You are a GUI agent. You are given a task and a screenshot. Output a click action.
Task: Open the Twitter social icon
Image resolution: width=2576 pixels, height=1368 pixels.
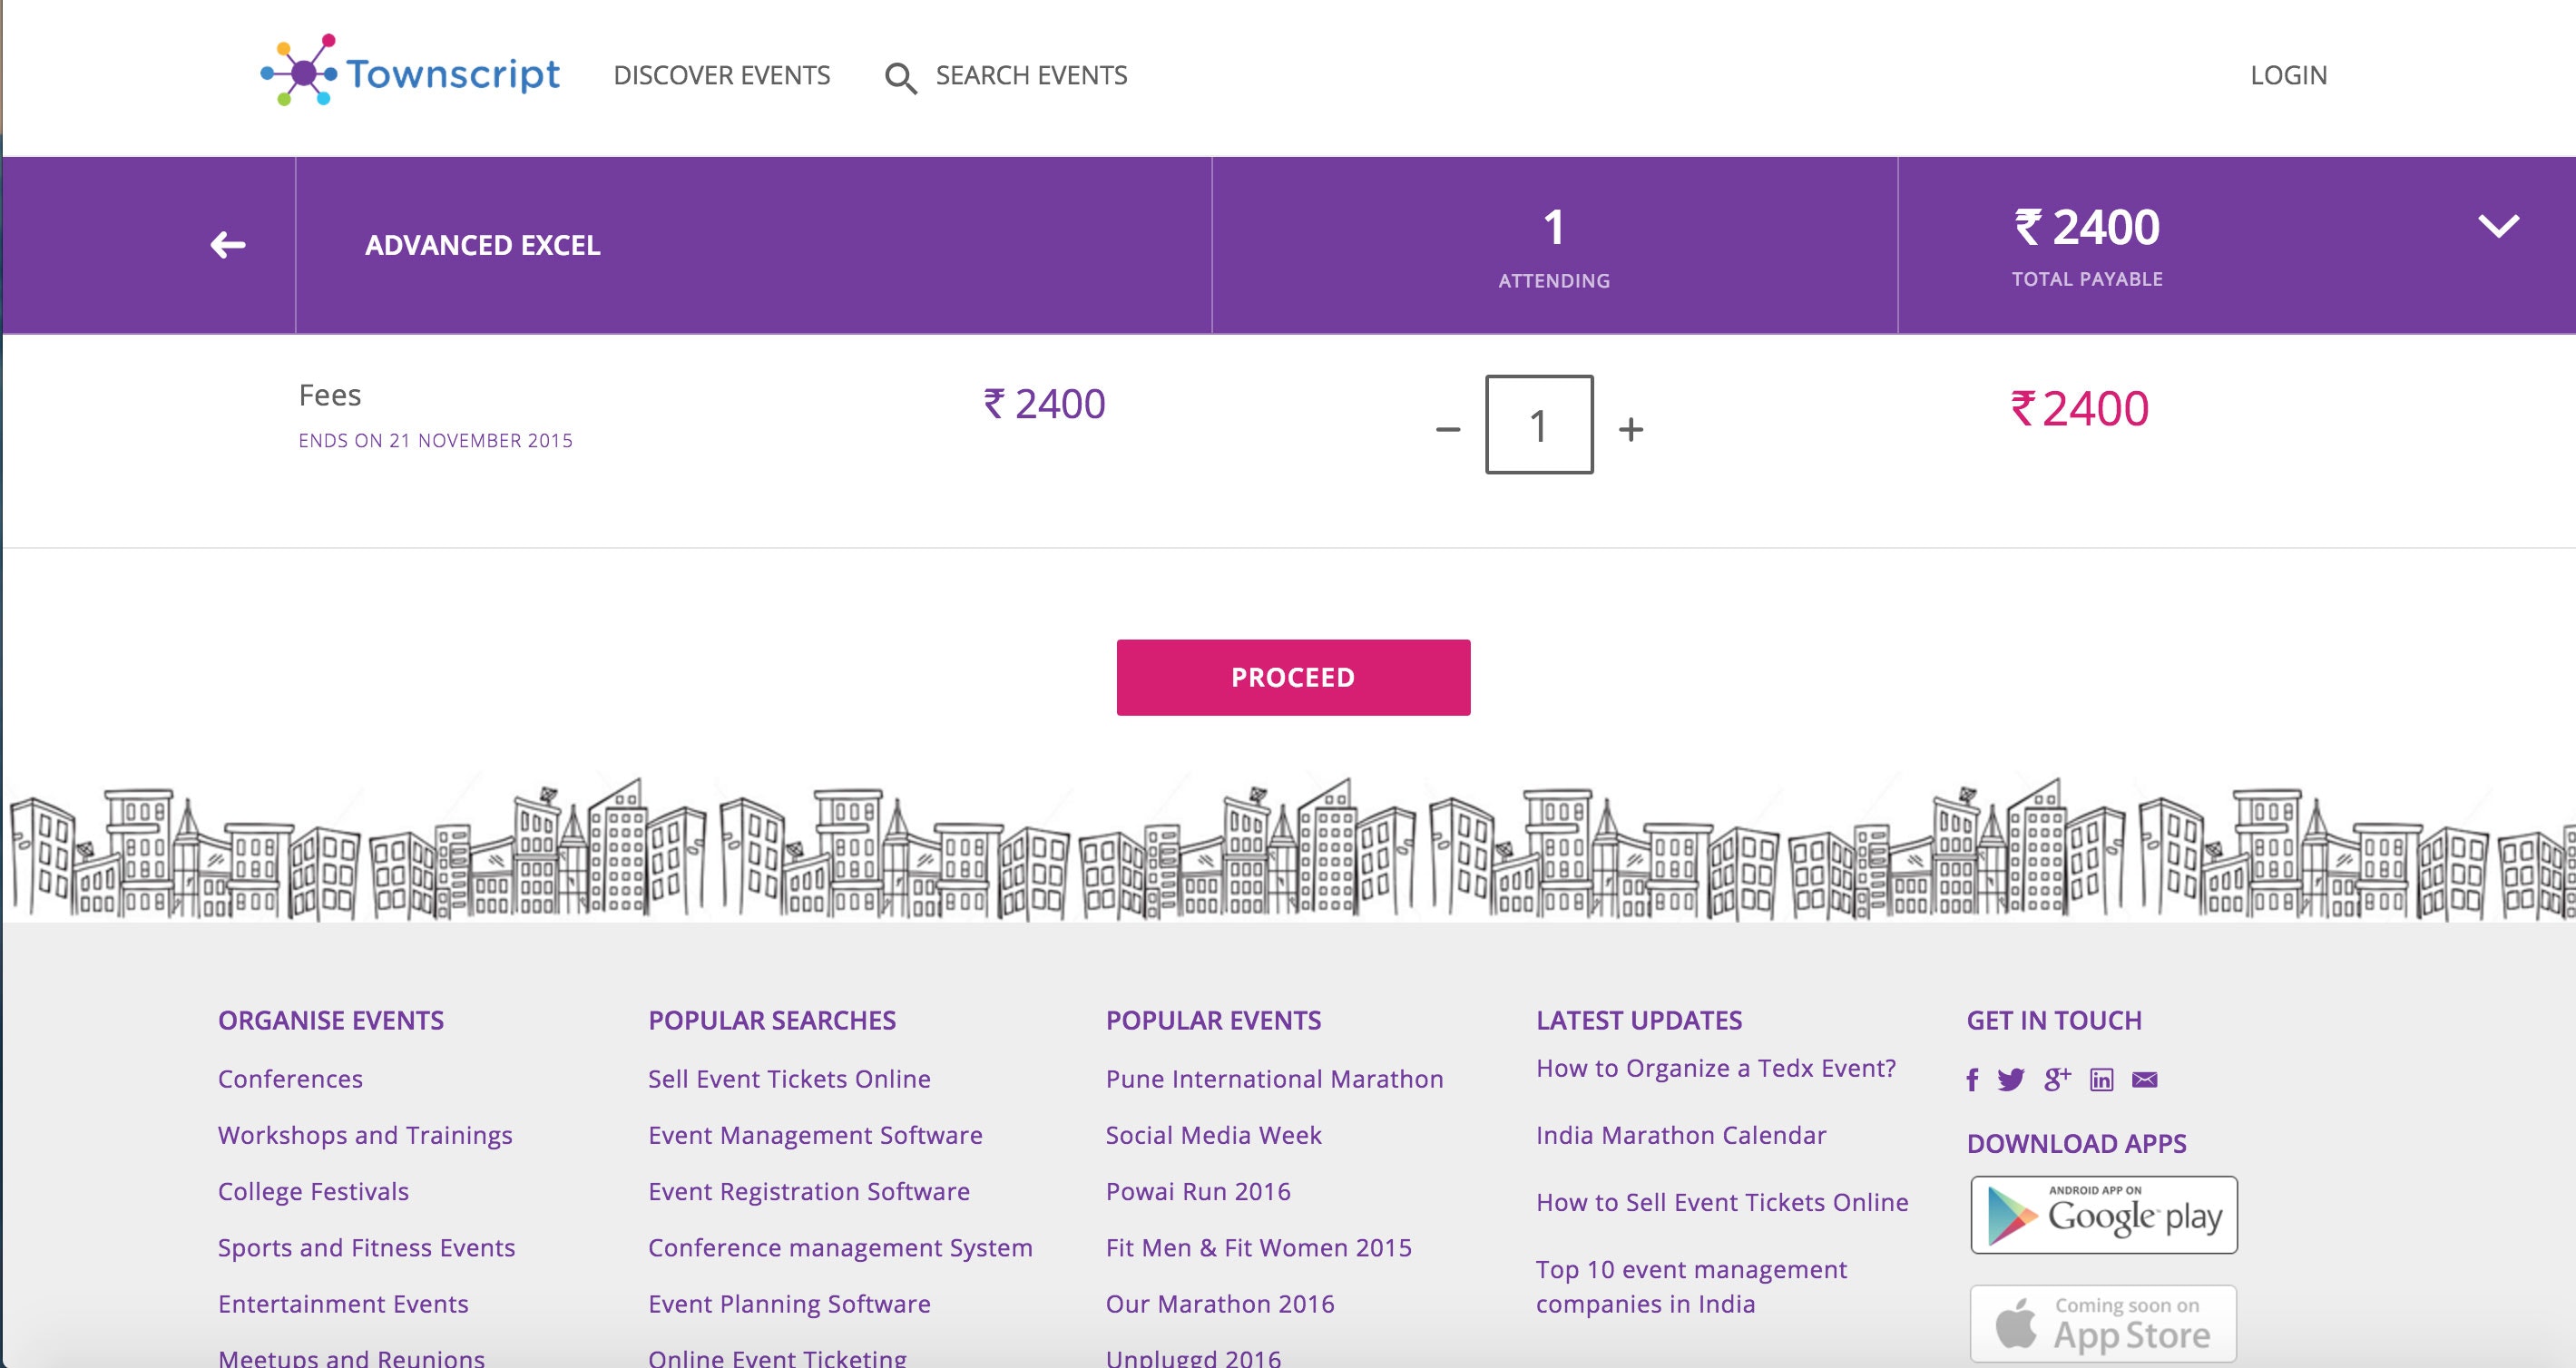point(2010,1080)
